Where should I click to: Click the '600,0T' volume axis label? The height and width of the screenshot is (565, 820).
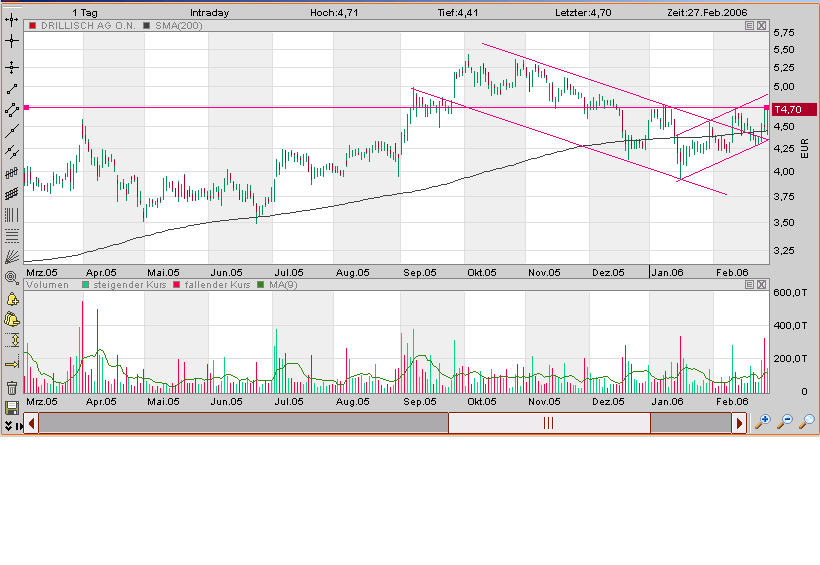[x=790, y=292]
